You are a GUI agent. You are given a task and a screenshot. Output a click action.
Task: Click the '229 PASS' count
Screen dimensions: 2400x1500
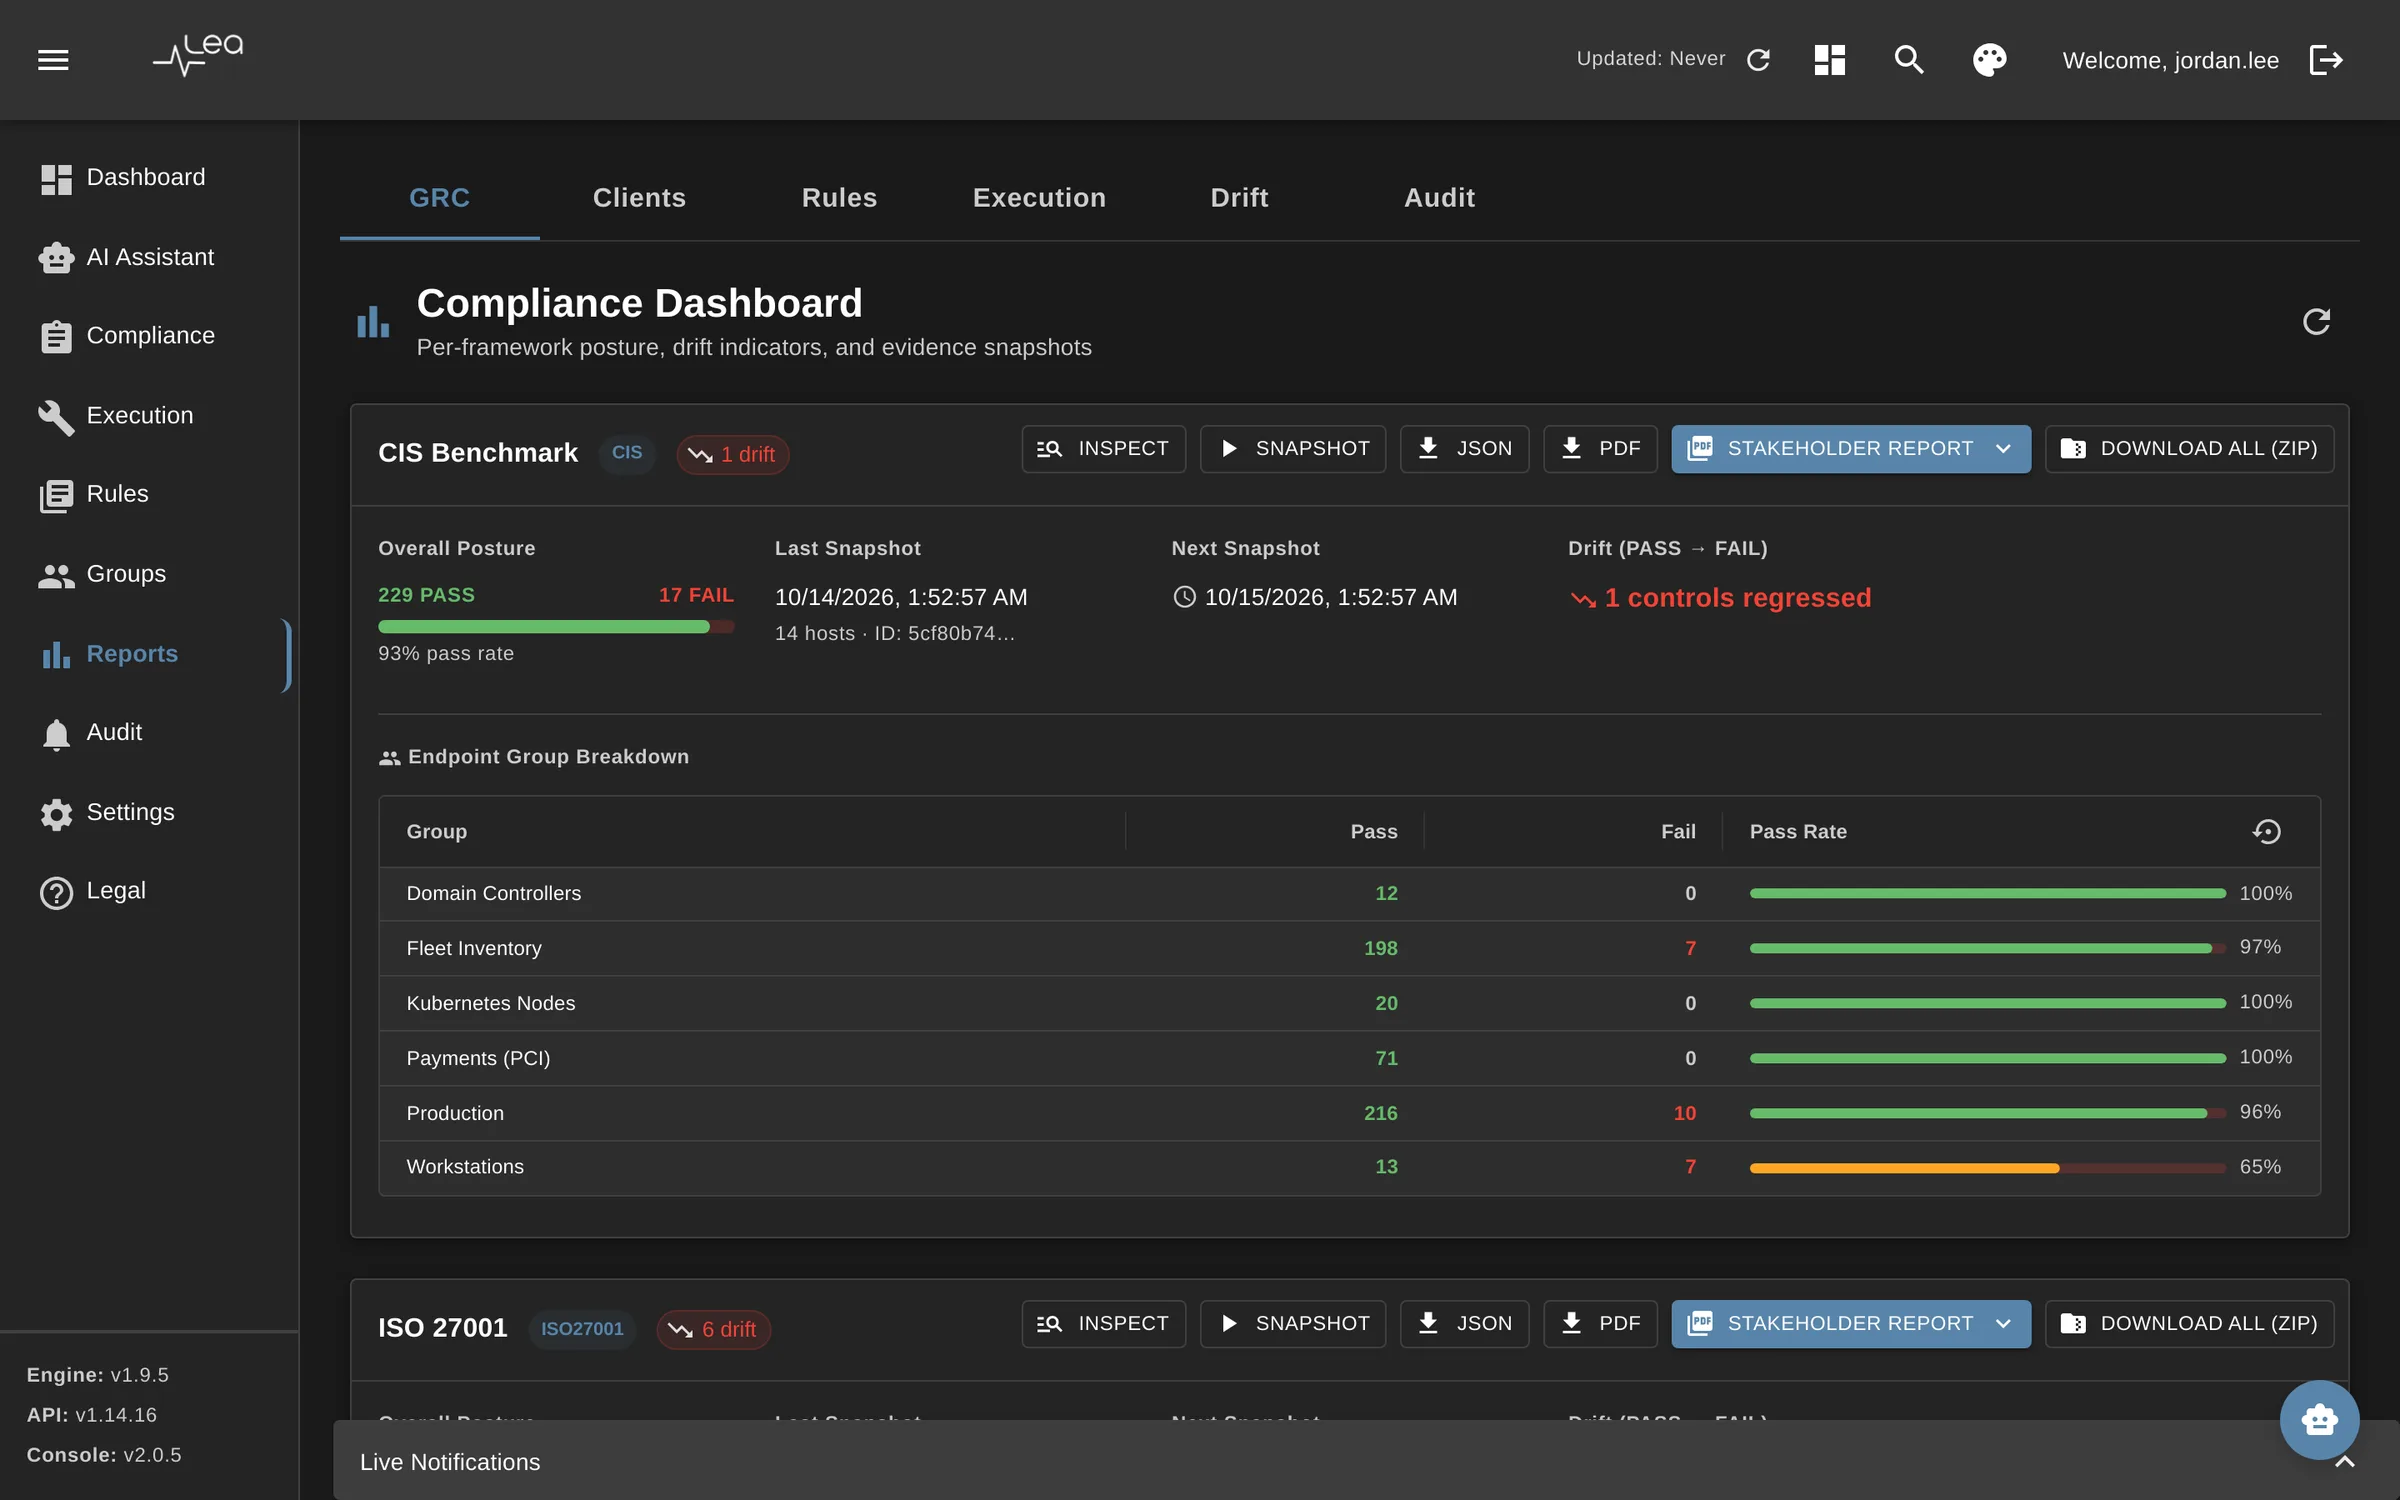426,595
